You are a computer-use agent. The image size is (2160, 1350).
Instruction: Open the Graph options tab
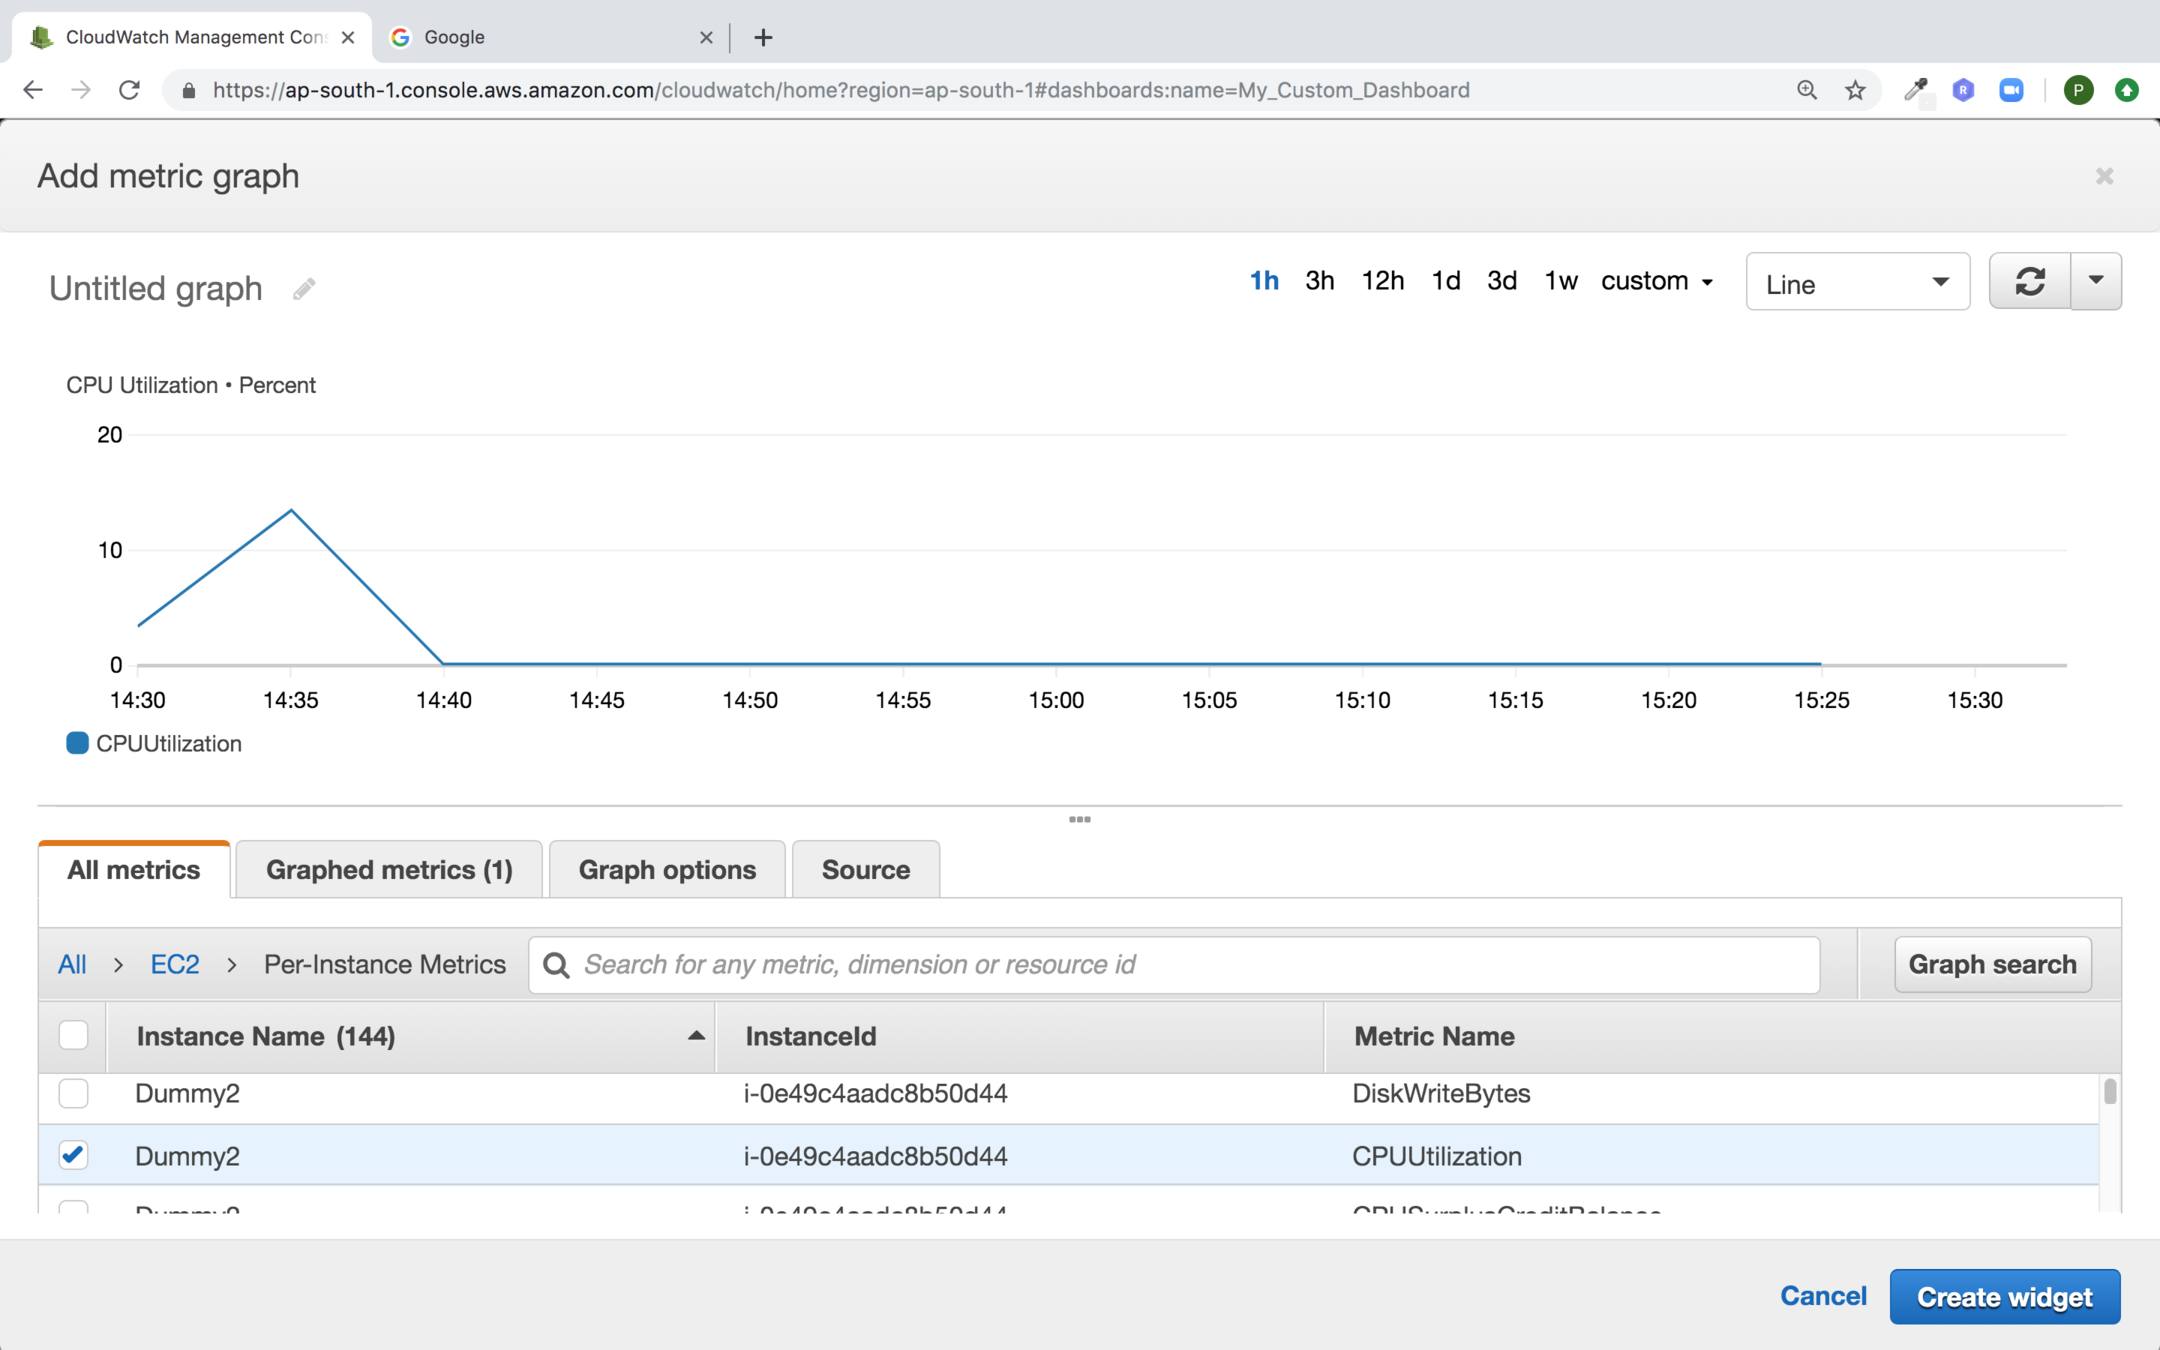coord(667,870)
